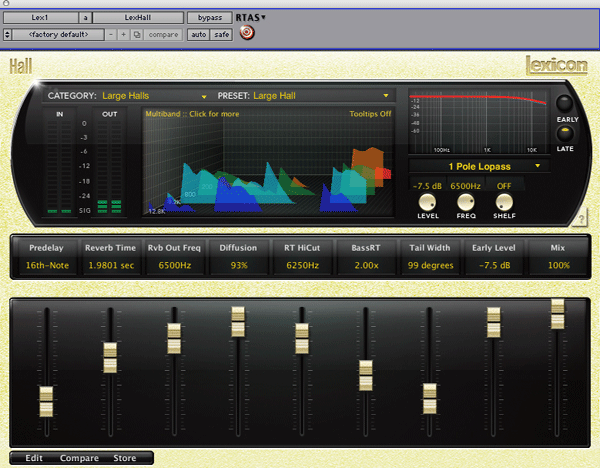This screenshot has height=468, width=600.
Task: Enable automation safe button
Action: point(222,34)
